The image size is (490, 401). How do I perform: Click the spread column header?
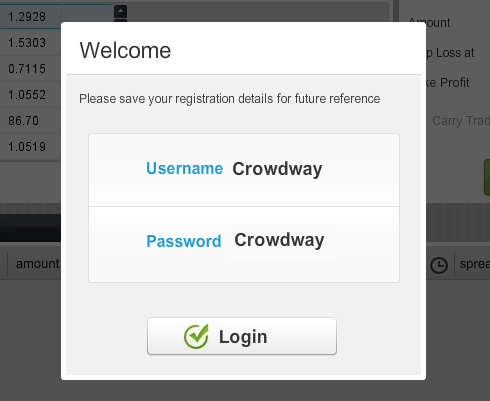pyautogui.click(x=475, y=264)
